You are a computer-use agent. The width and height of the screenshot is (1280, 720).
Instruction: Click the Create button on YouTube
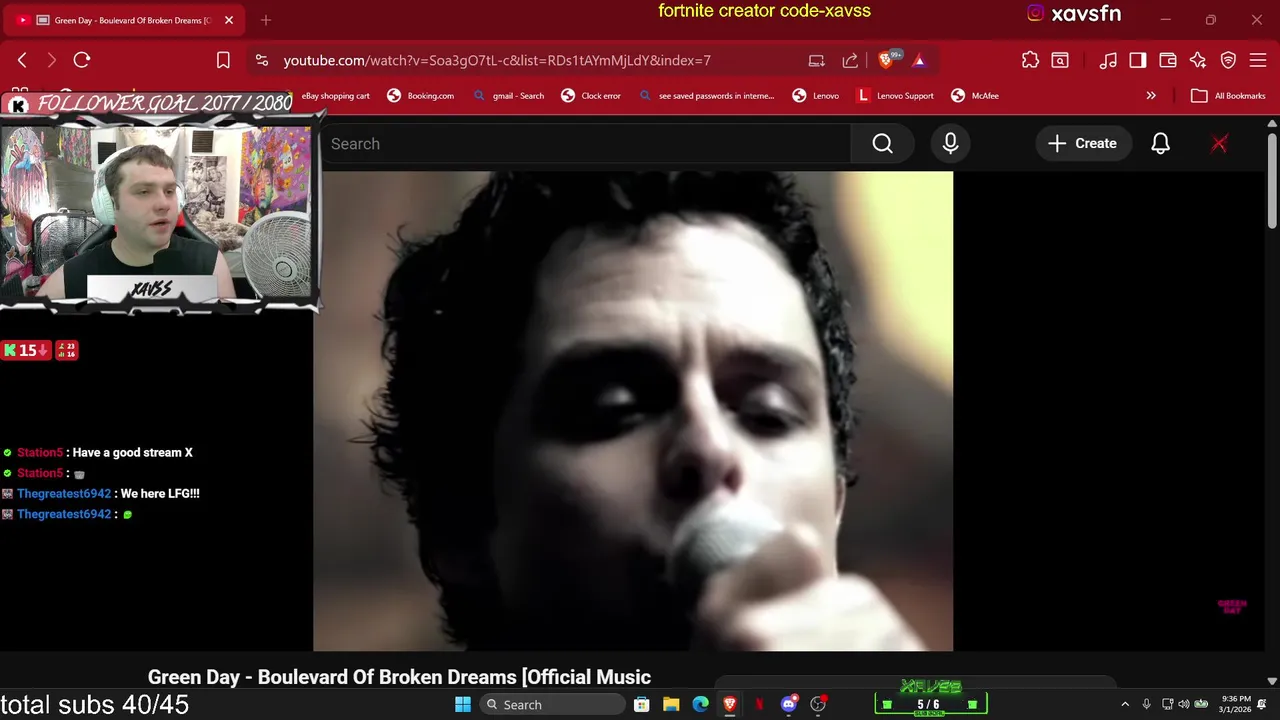point(1082,144)
